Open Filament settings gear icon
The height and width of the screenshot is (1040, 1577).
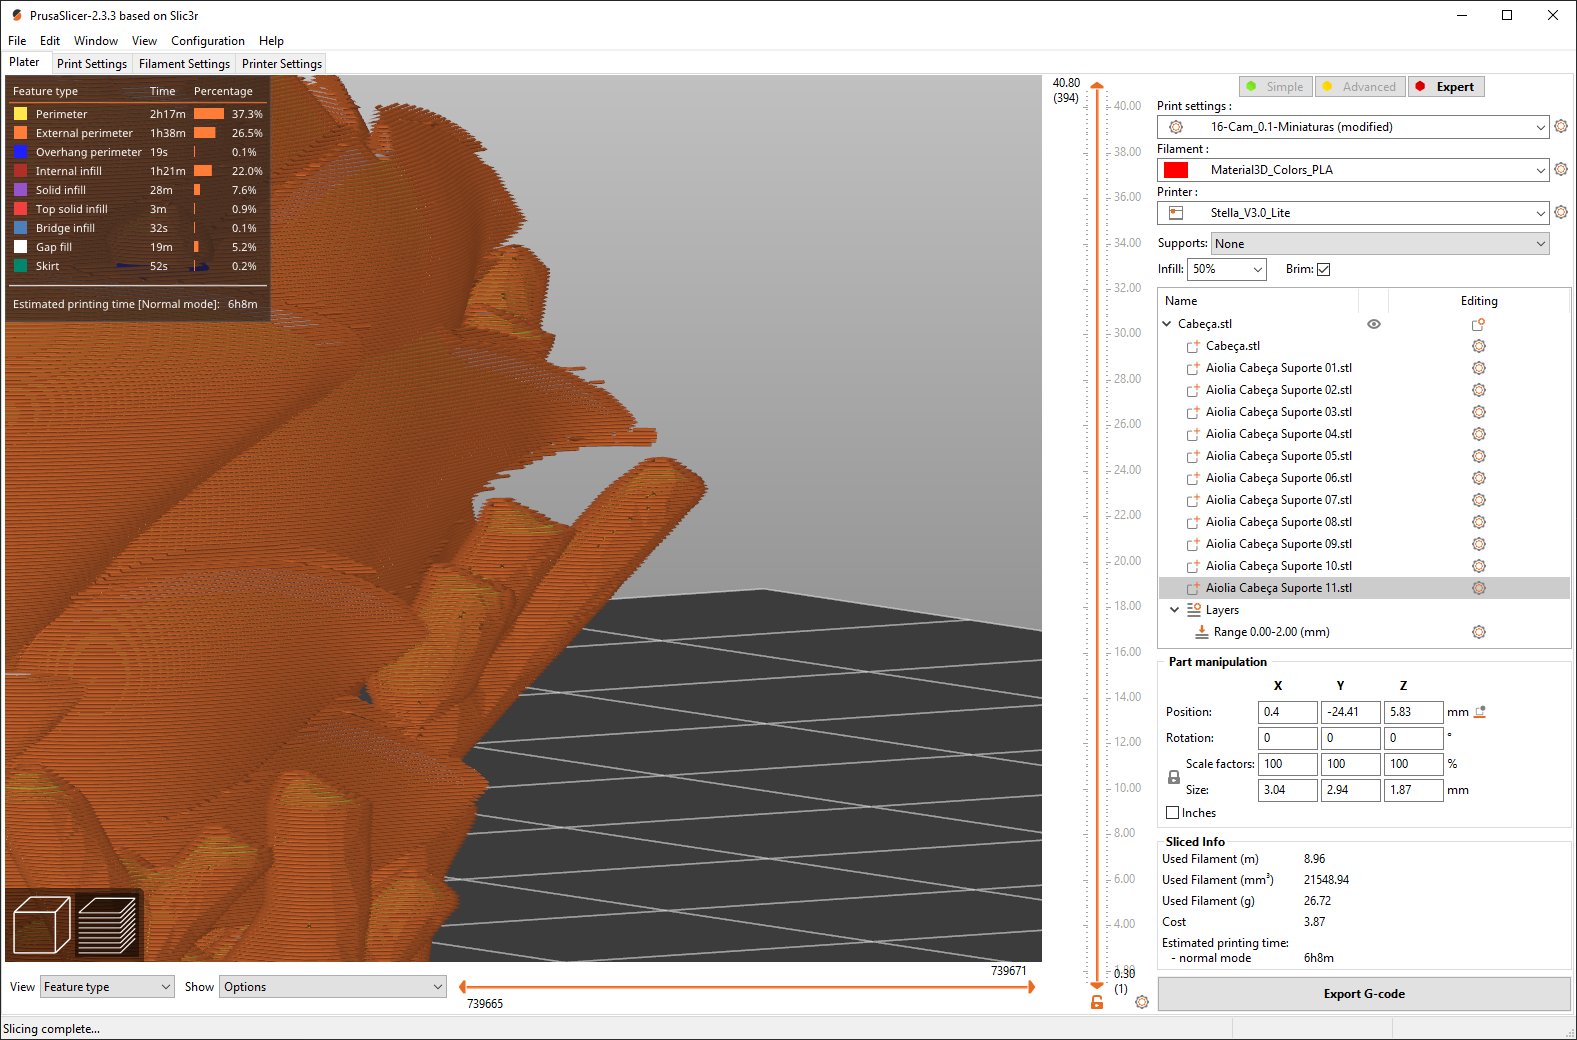(x=1561, y=169)
